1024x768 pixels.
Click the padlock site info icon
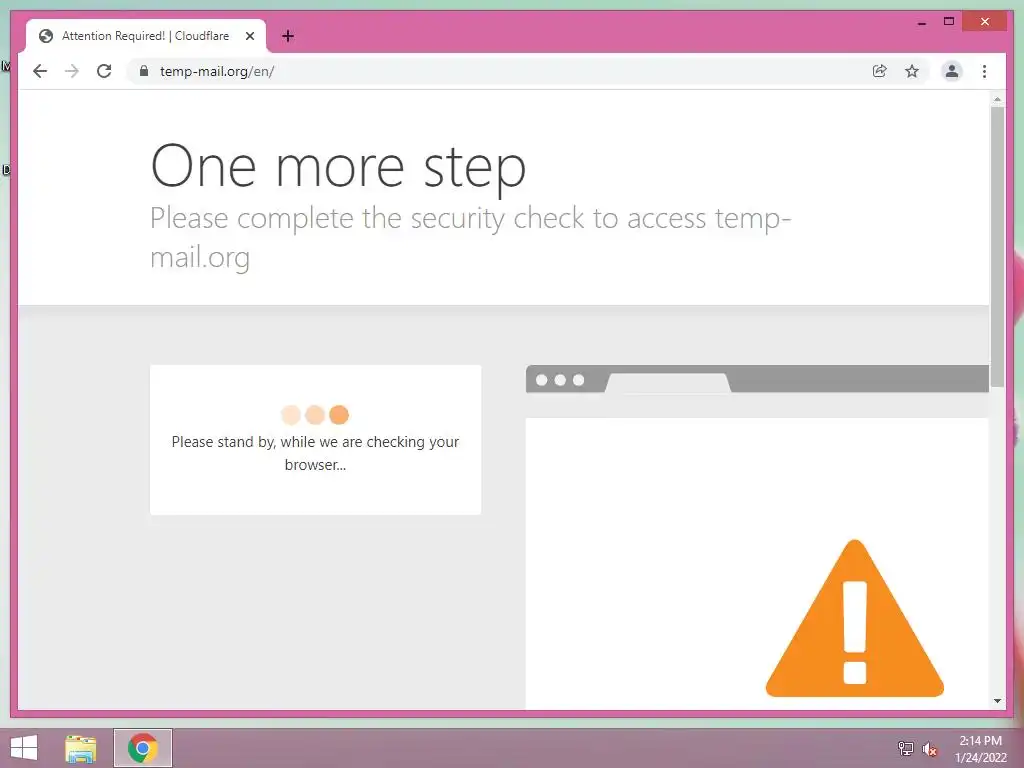(x=144, y=71)
